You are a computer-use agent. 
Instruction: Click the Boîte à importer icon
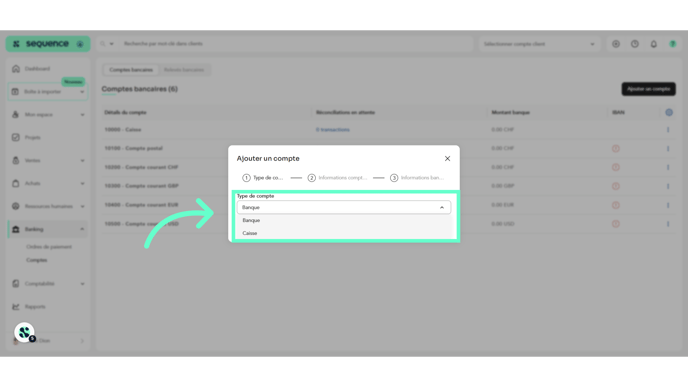[15, 92]
